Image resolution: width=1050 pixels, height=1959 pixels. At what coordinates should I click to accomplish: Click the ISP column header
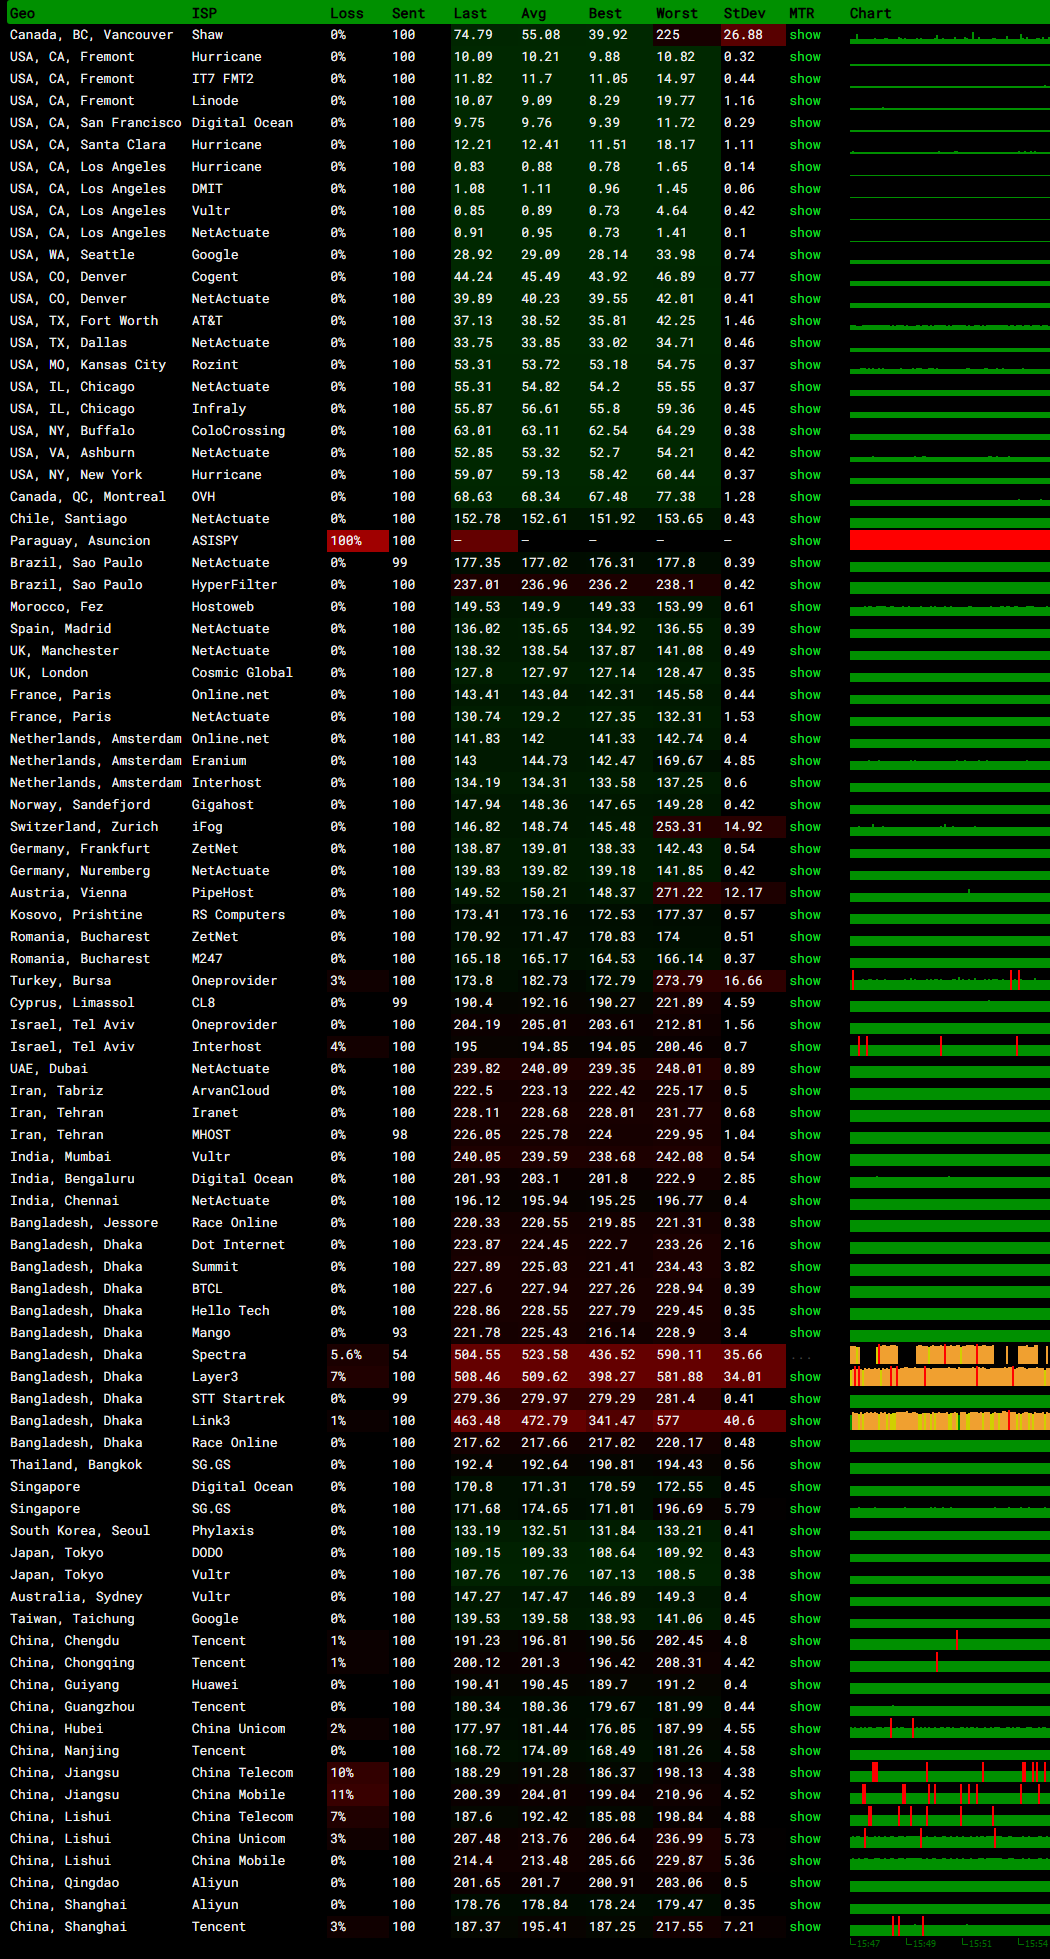point(204,13)
